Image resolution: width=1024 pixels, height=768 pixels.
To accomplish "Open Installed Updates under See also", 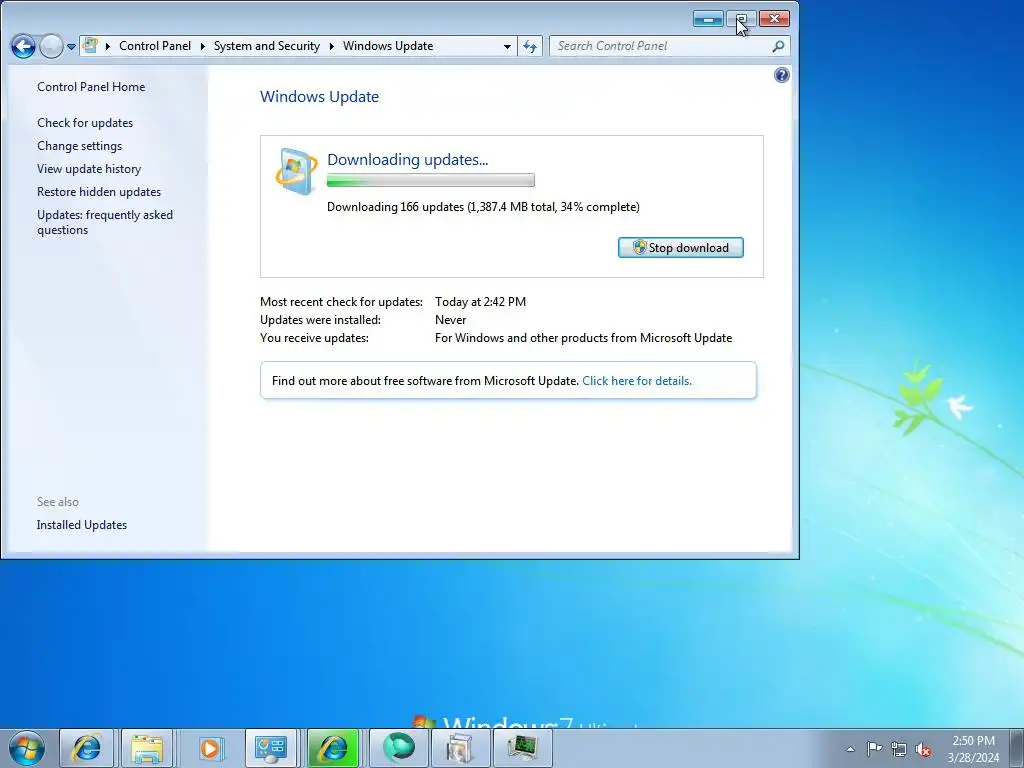I will (82, 525).
